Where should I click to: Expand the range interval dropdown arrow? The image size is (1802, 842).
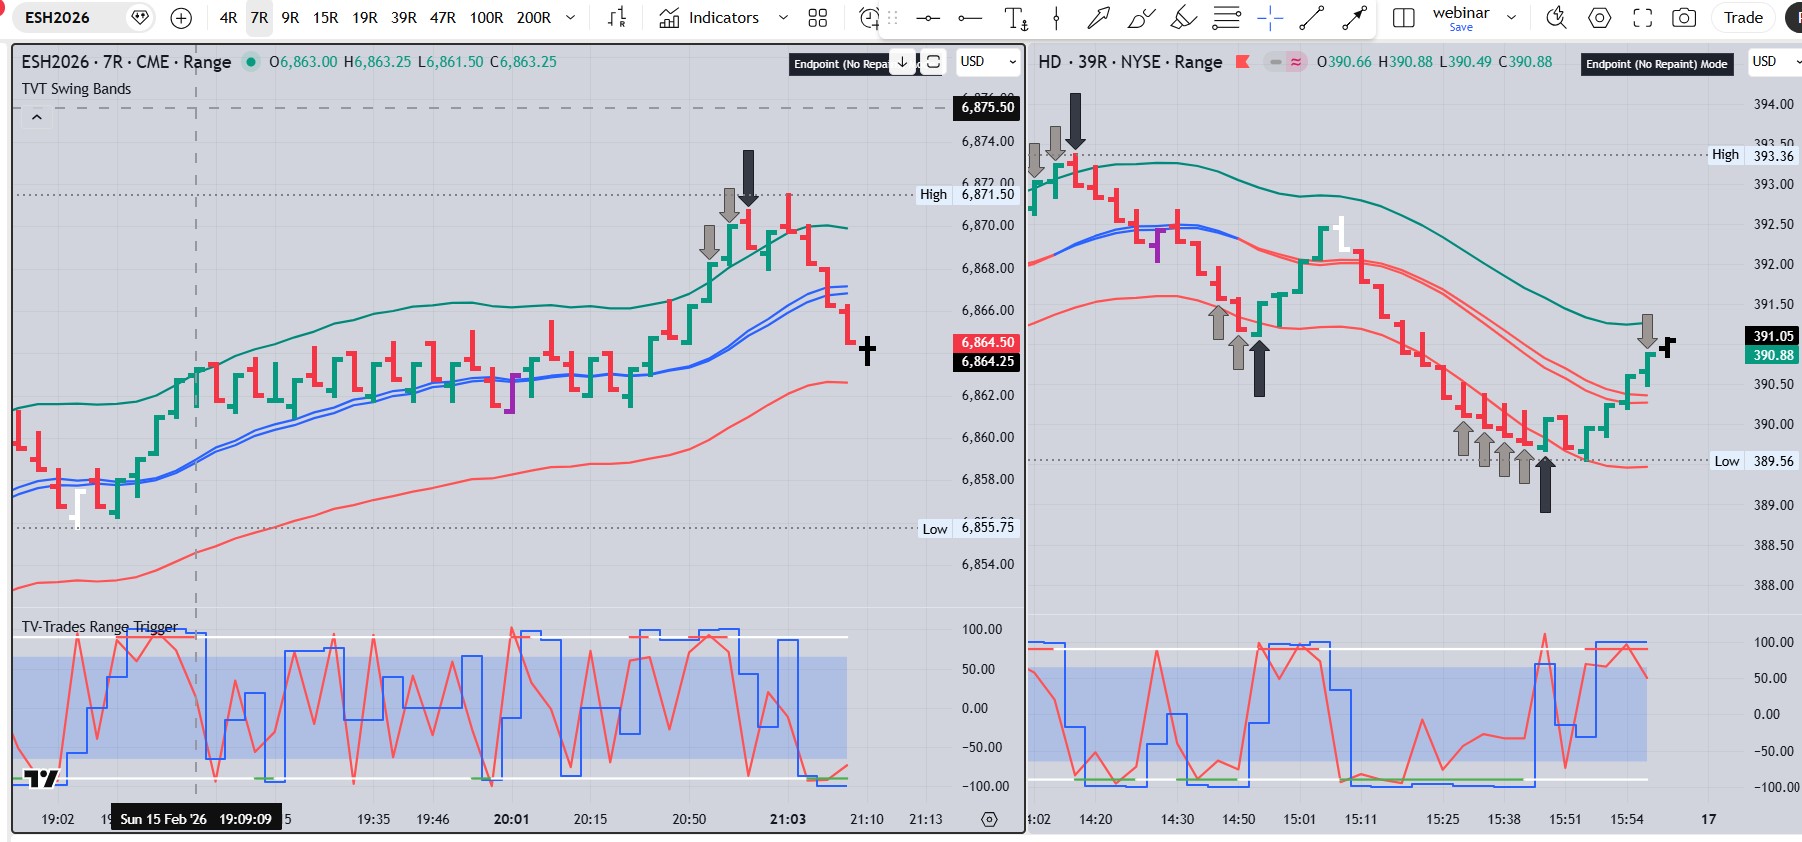(571, 18)
